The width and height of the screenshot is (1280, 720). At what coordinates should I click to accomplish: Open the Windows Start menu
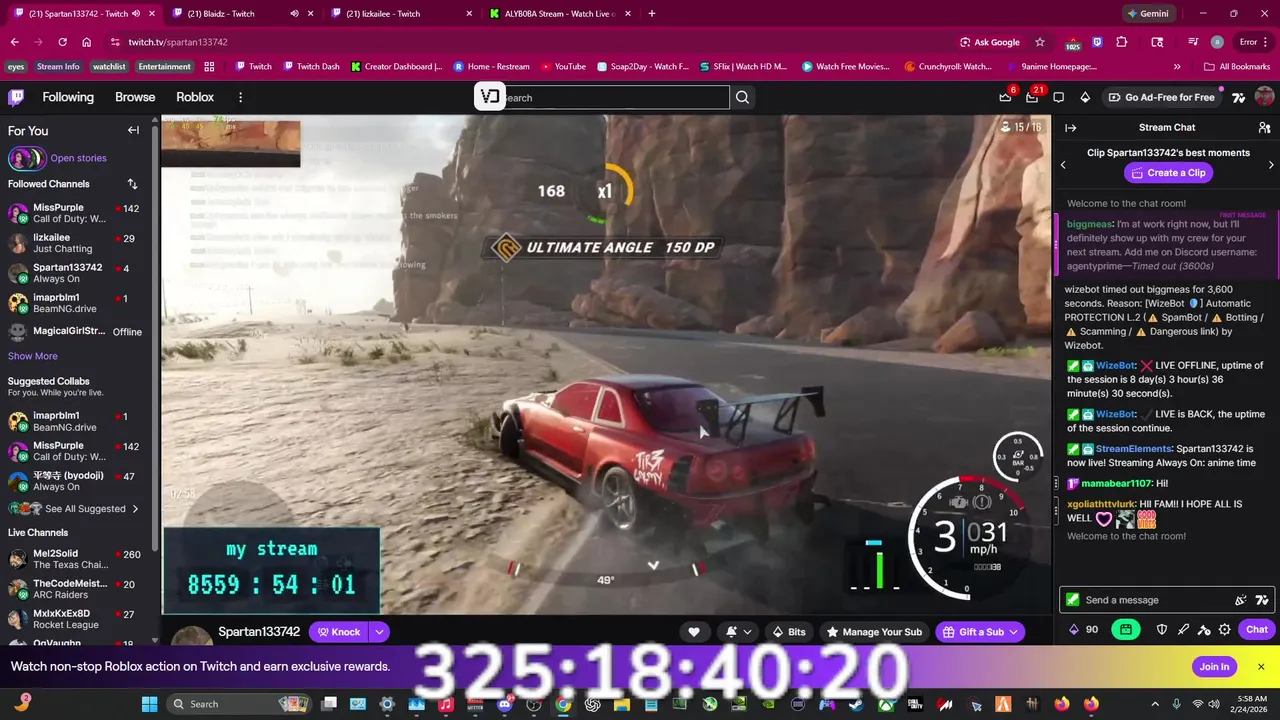click(149, 704)
